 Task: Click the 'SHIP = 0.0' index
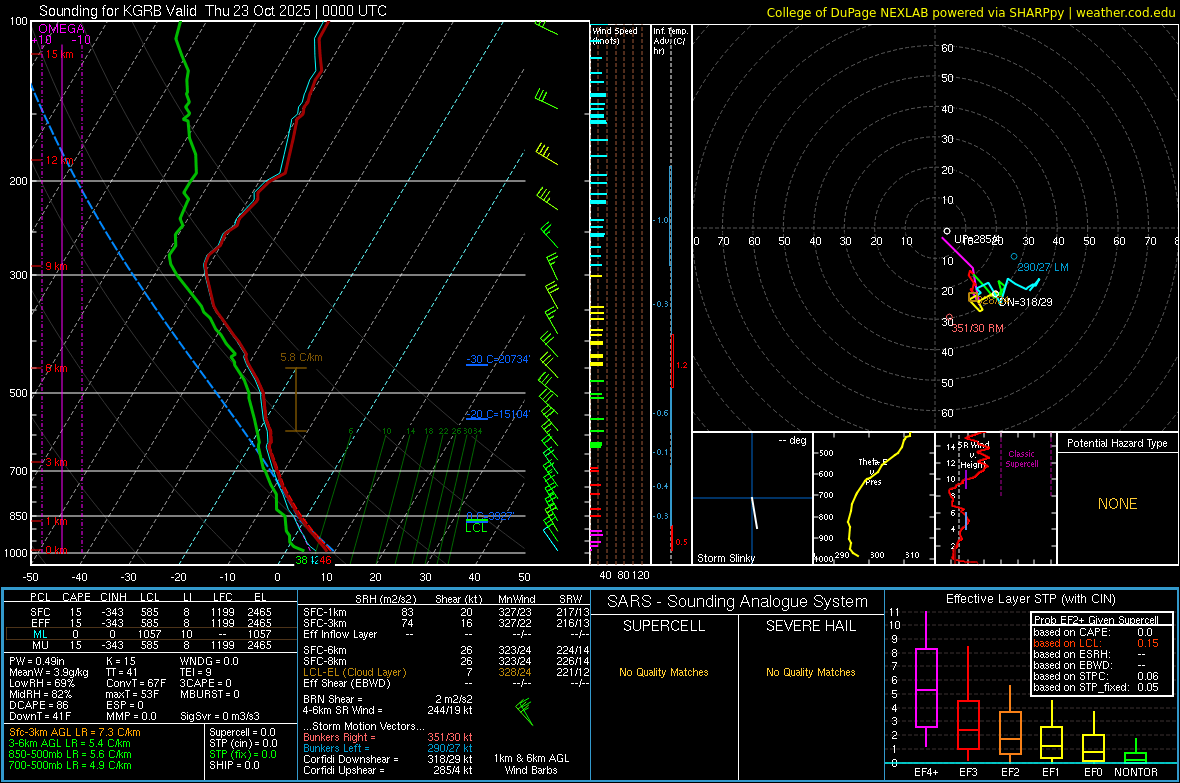click(234, 765)
